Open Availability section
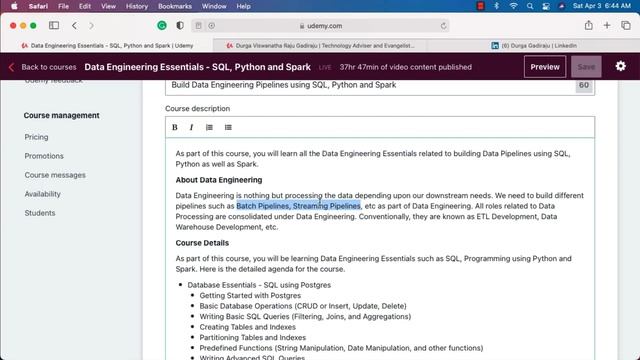This screenshot has width=640, height=360. click(42, 194)
